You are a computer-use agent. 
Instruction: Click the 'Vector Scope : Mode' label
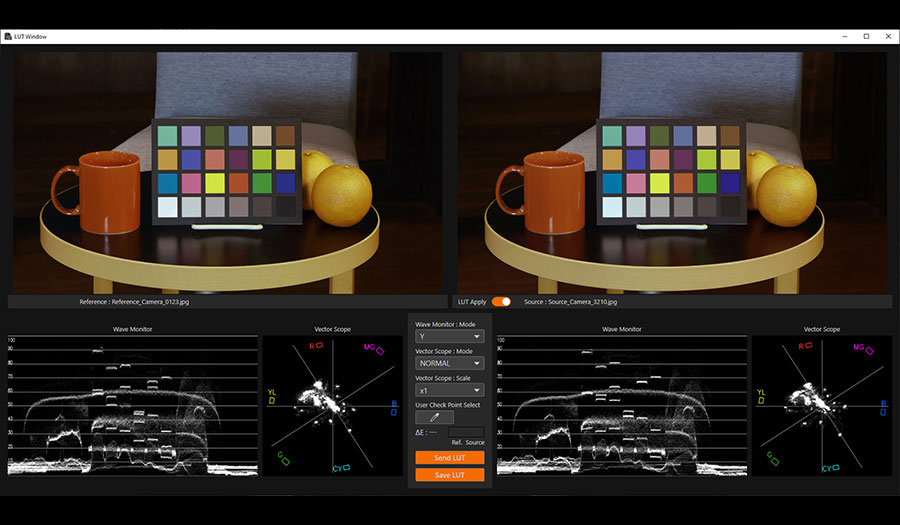pyautogui.click(x=444, y=351)
